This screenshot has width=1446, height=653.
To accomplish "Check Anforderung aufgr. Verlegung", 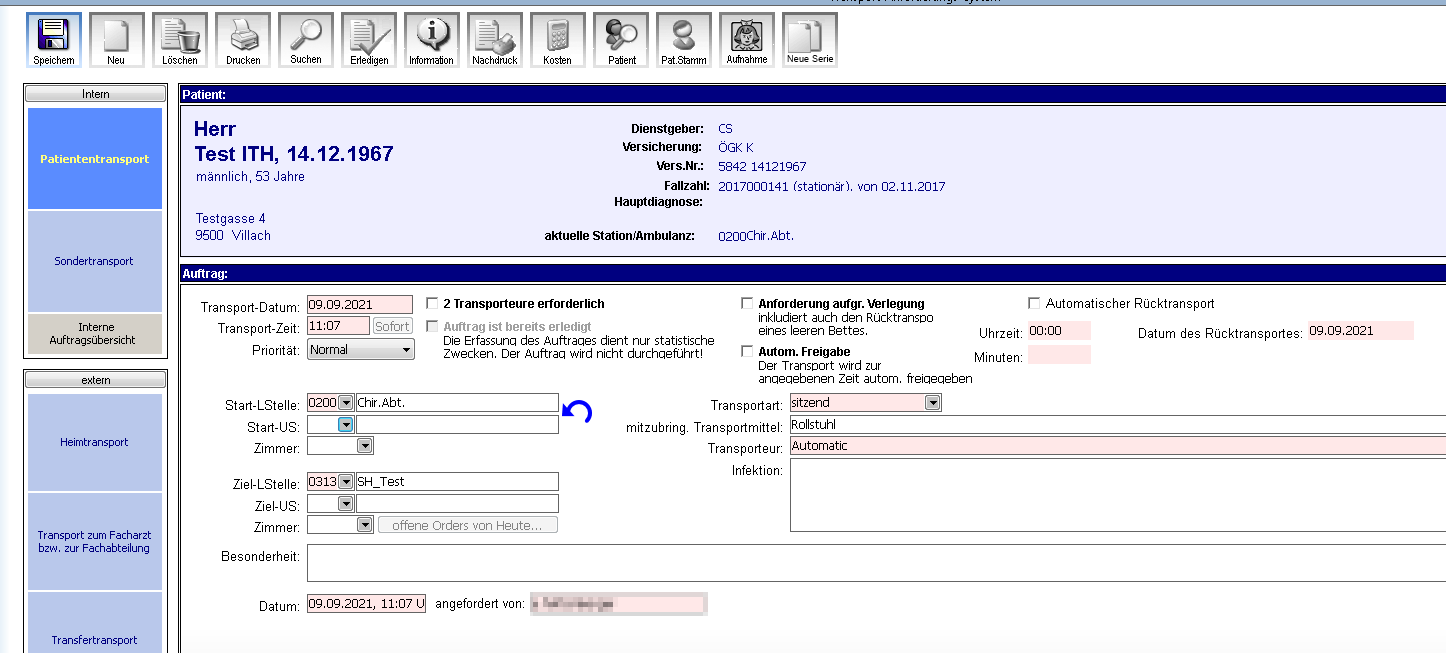I will point(747,303).
